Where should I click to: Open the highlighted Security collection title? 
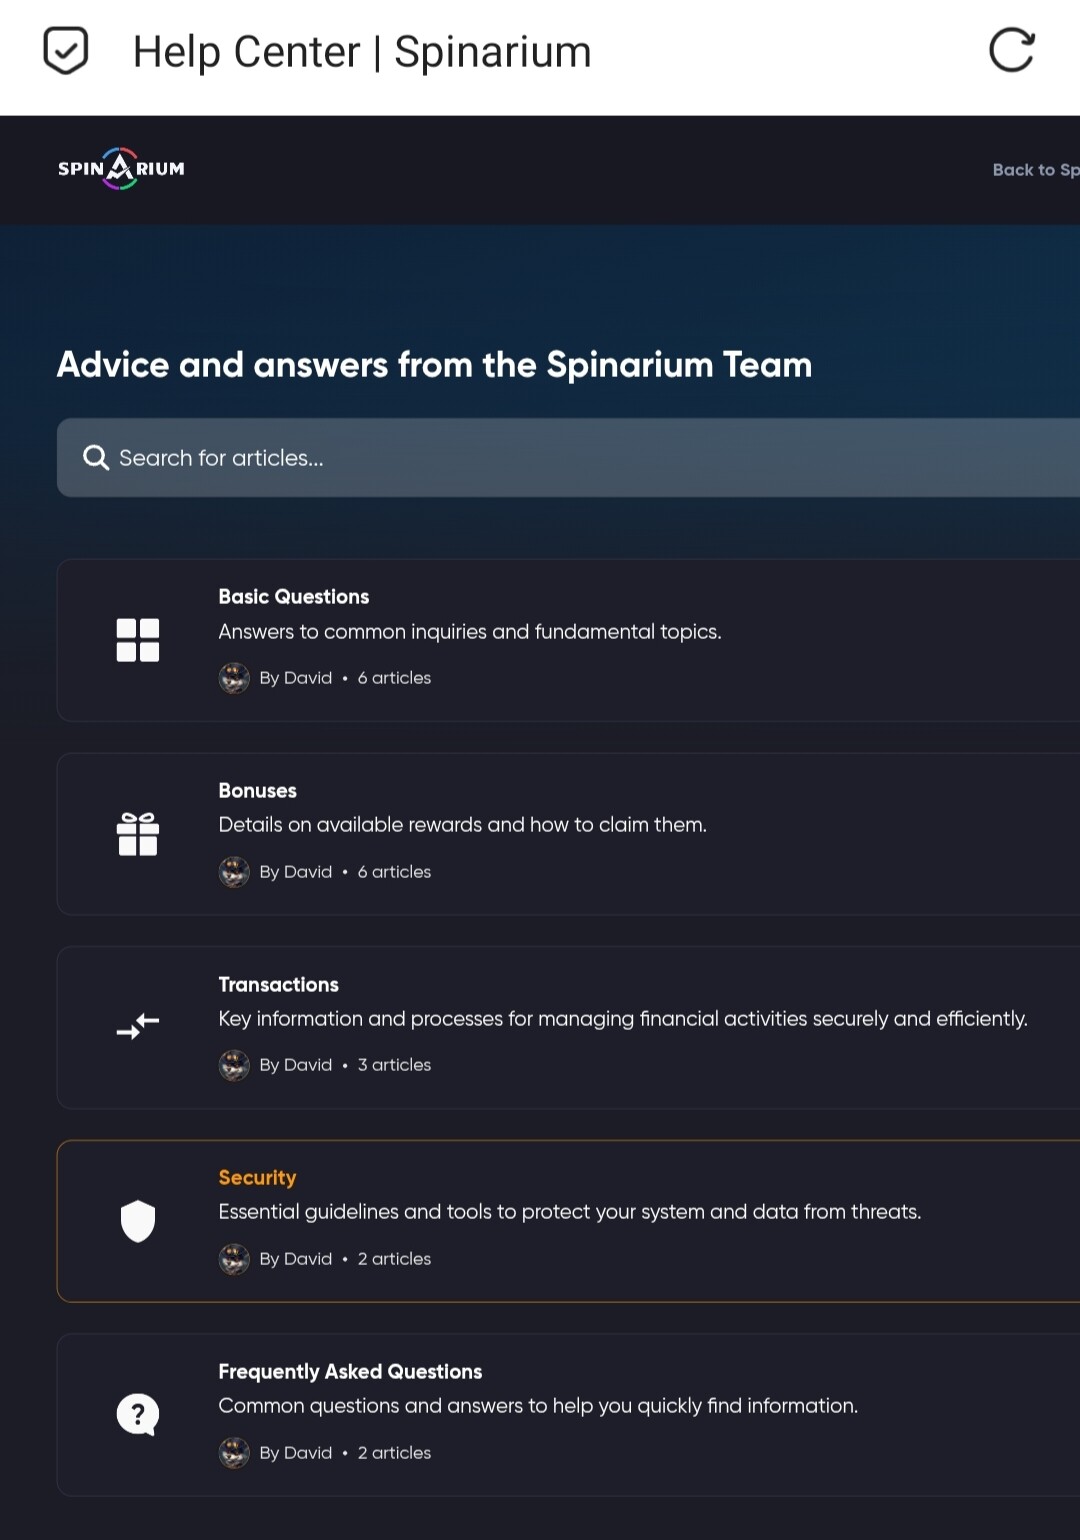(258, 1178)
